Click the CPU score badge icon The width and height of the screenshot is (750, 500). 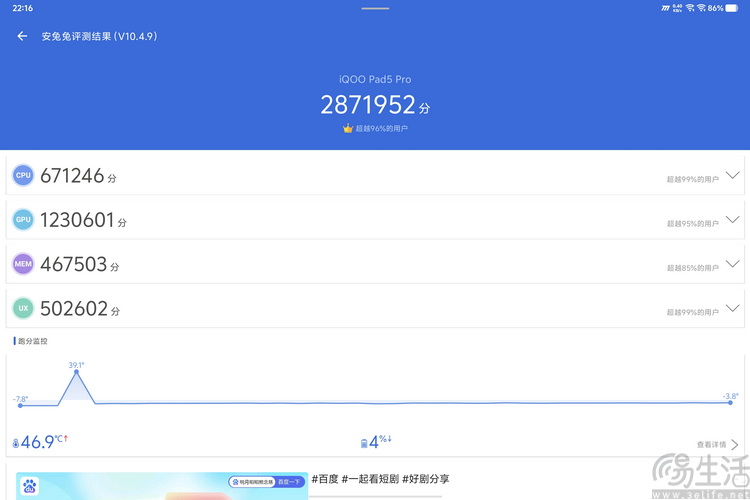point(23,175)
